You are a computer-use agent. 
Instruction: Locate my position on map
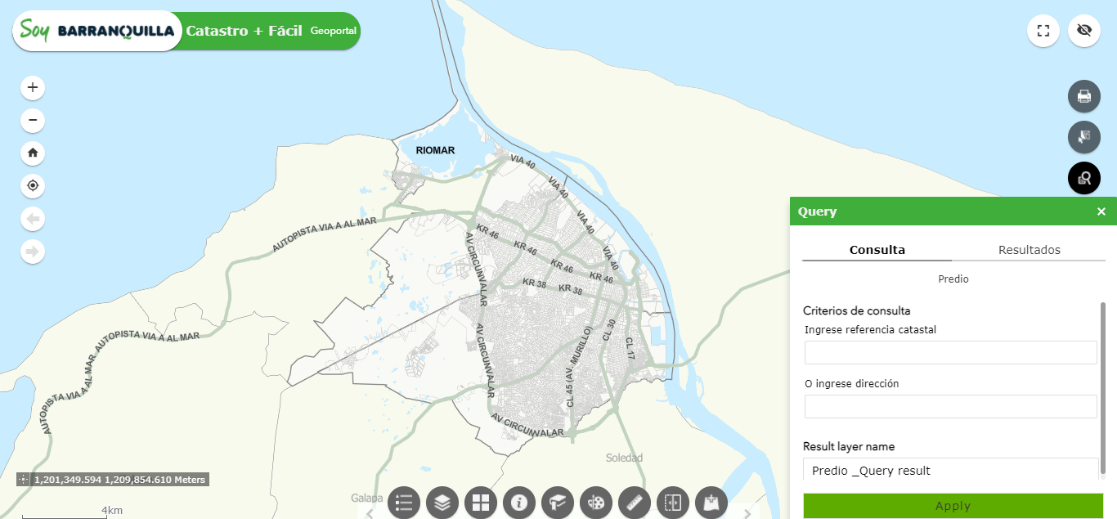33,186
